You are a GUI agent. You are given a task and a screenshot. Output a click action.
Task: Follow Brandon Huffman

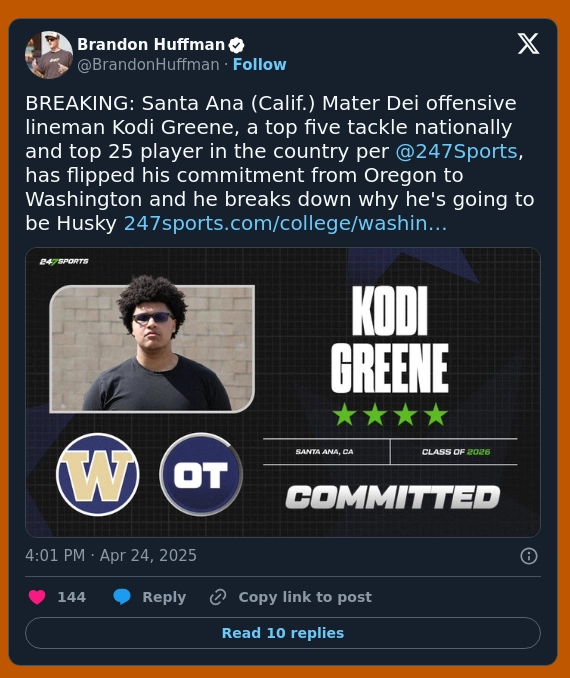(x=259, y=64)
